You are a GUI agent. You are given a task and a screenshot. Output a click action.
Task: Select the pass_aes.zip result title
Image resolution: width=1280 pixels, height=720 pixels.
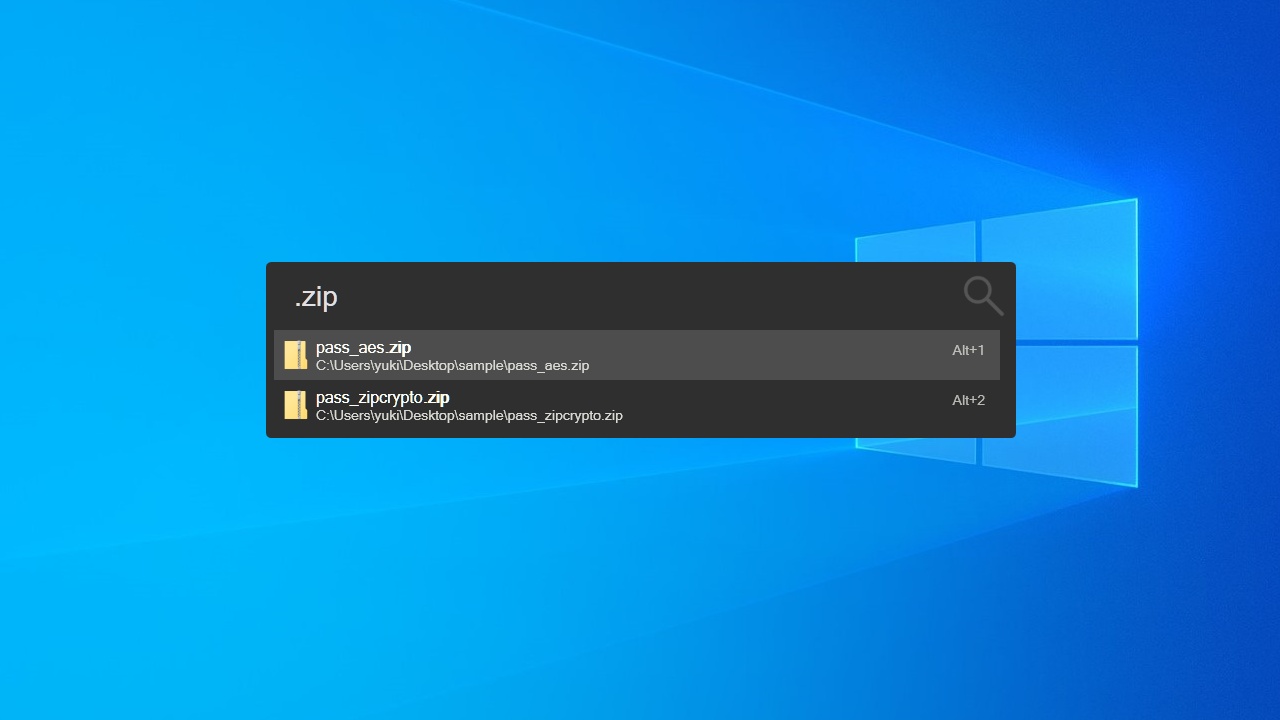[363, 348]
